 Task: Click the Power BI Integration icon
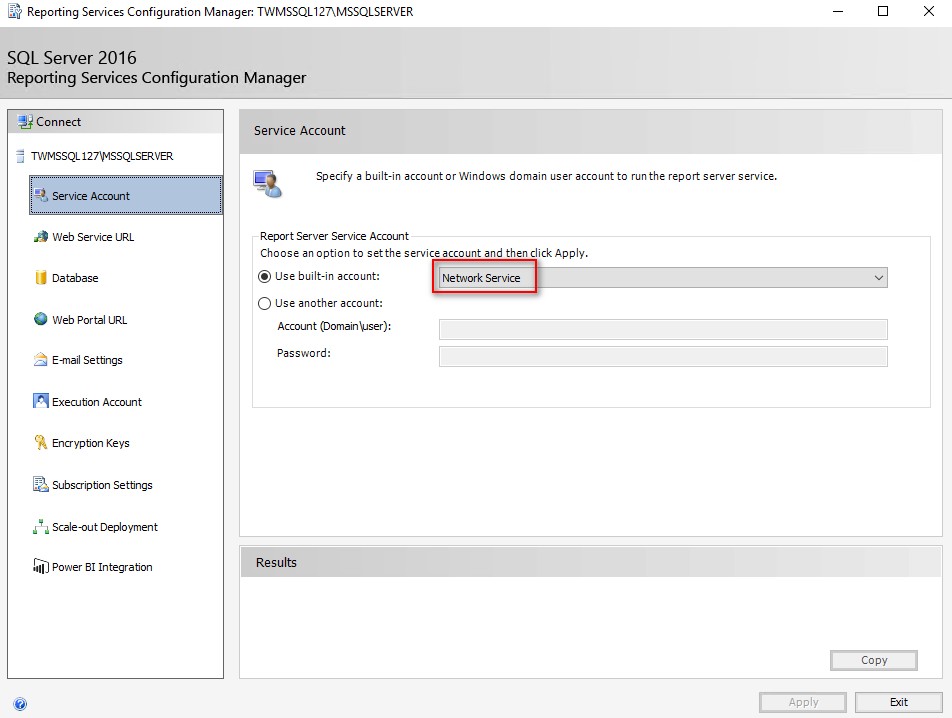tap(41, 566)
